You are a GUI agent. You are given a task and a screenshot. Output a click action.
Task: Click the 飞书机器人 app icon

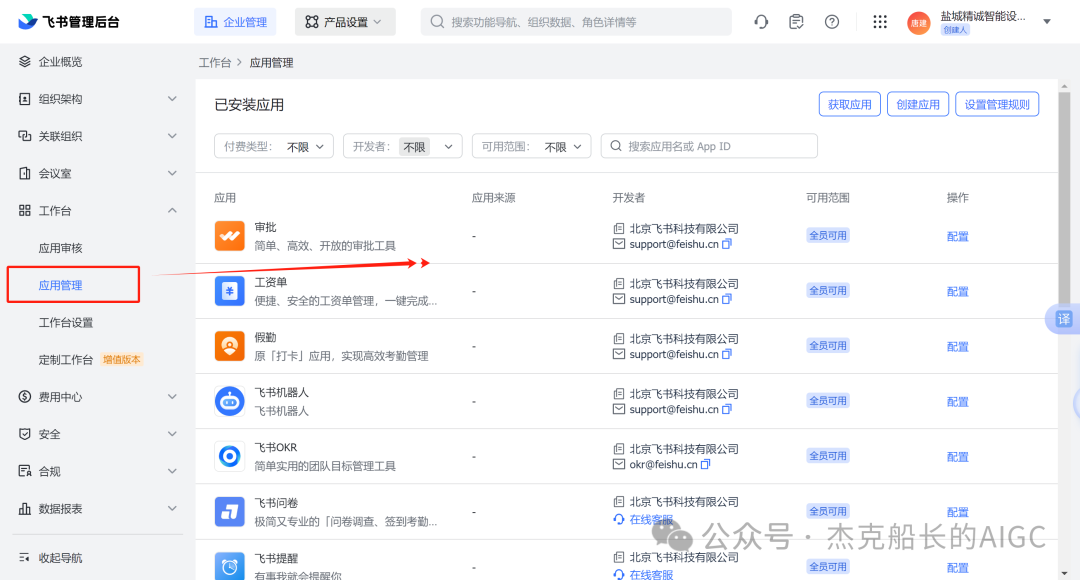tap(229, 402)
